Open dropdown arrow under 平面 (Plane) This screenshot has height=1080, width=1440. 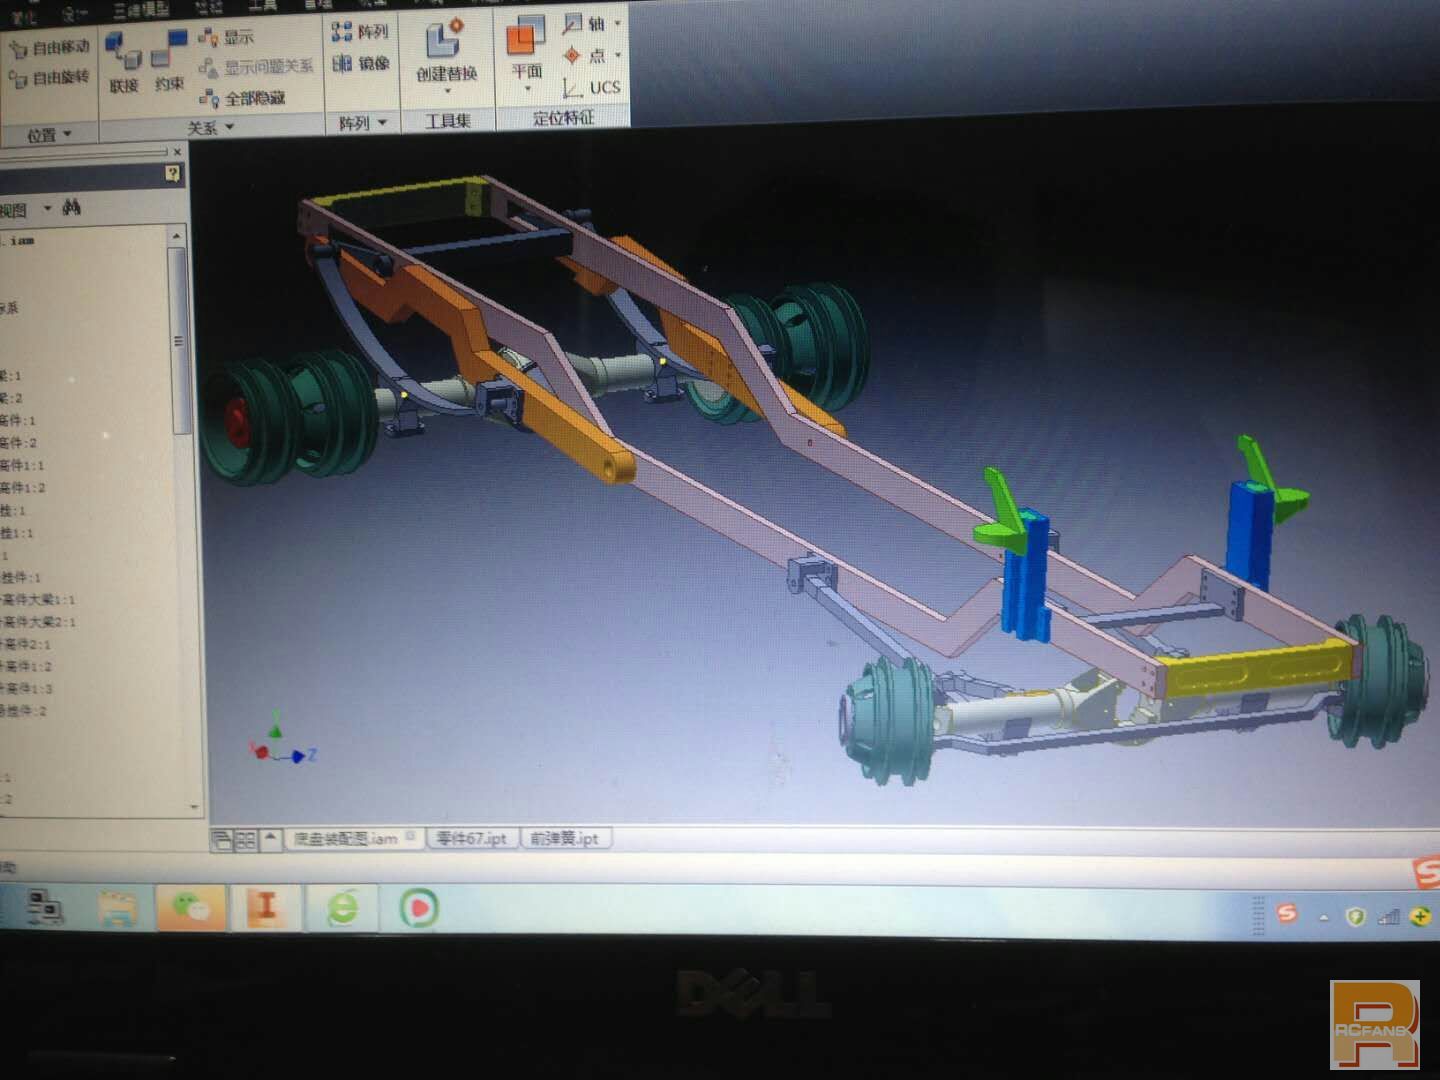[x=527, y=89]
